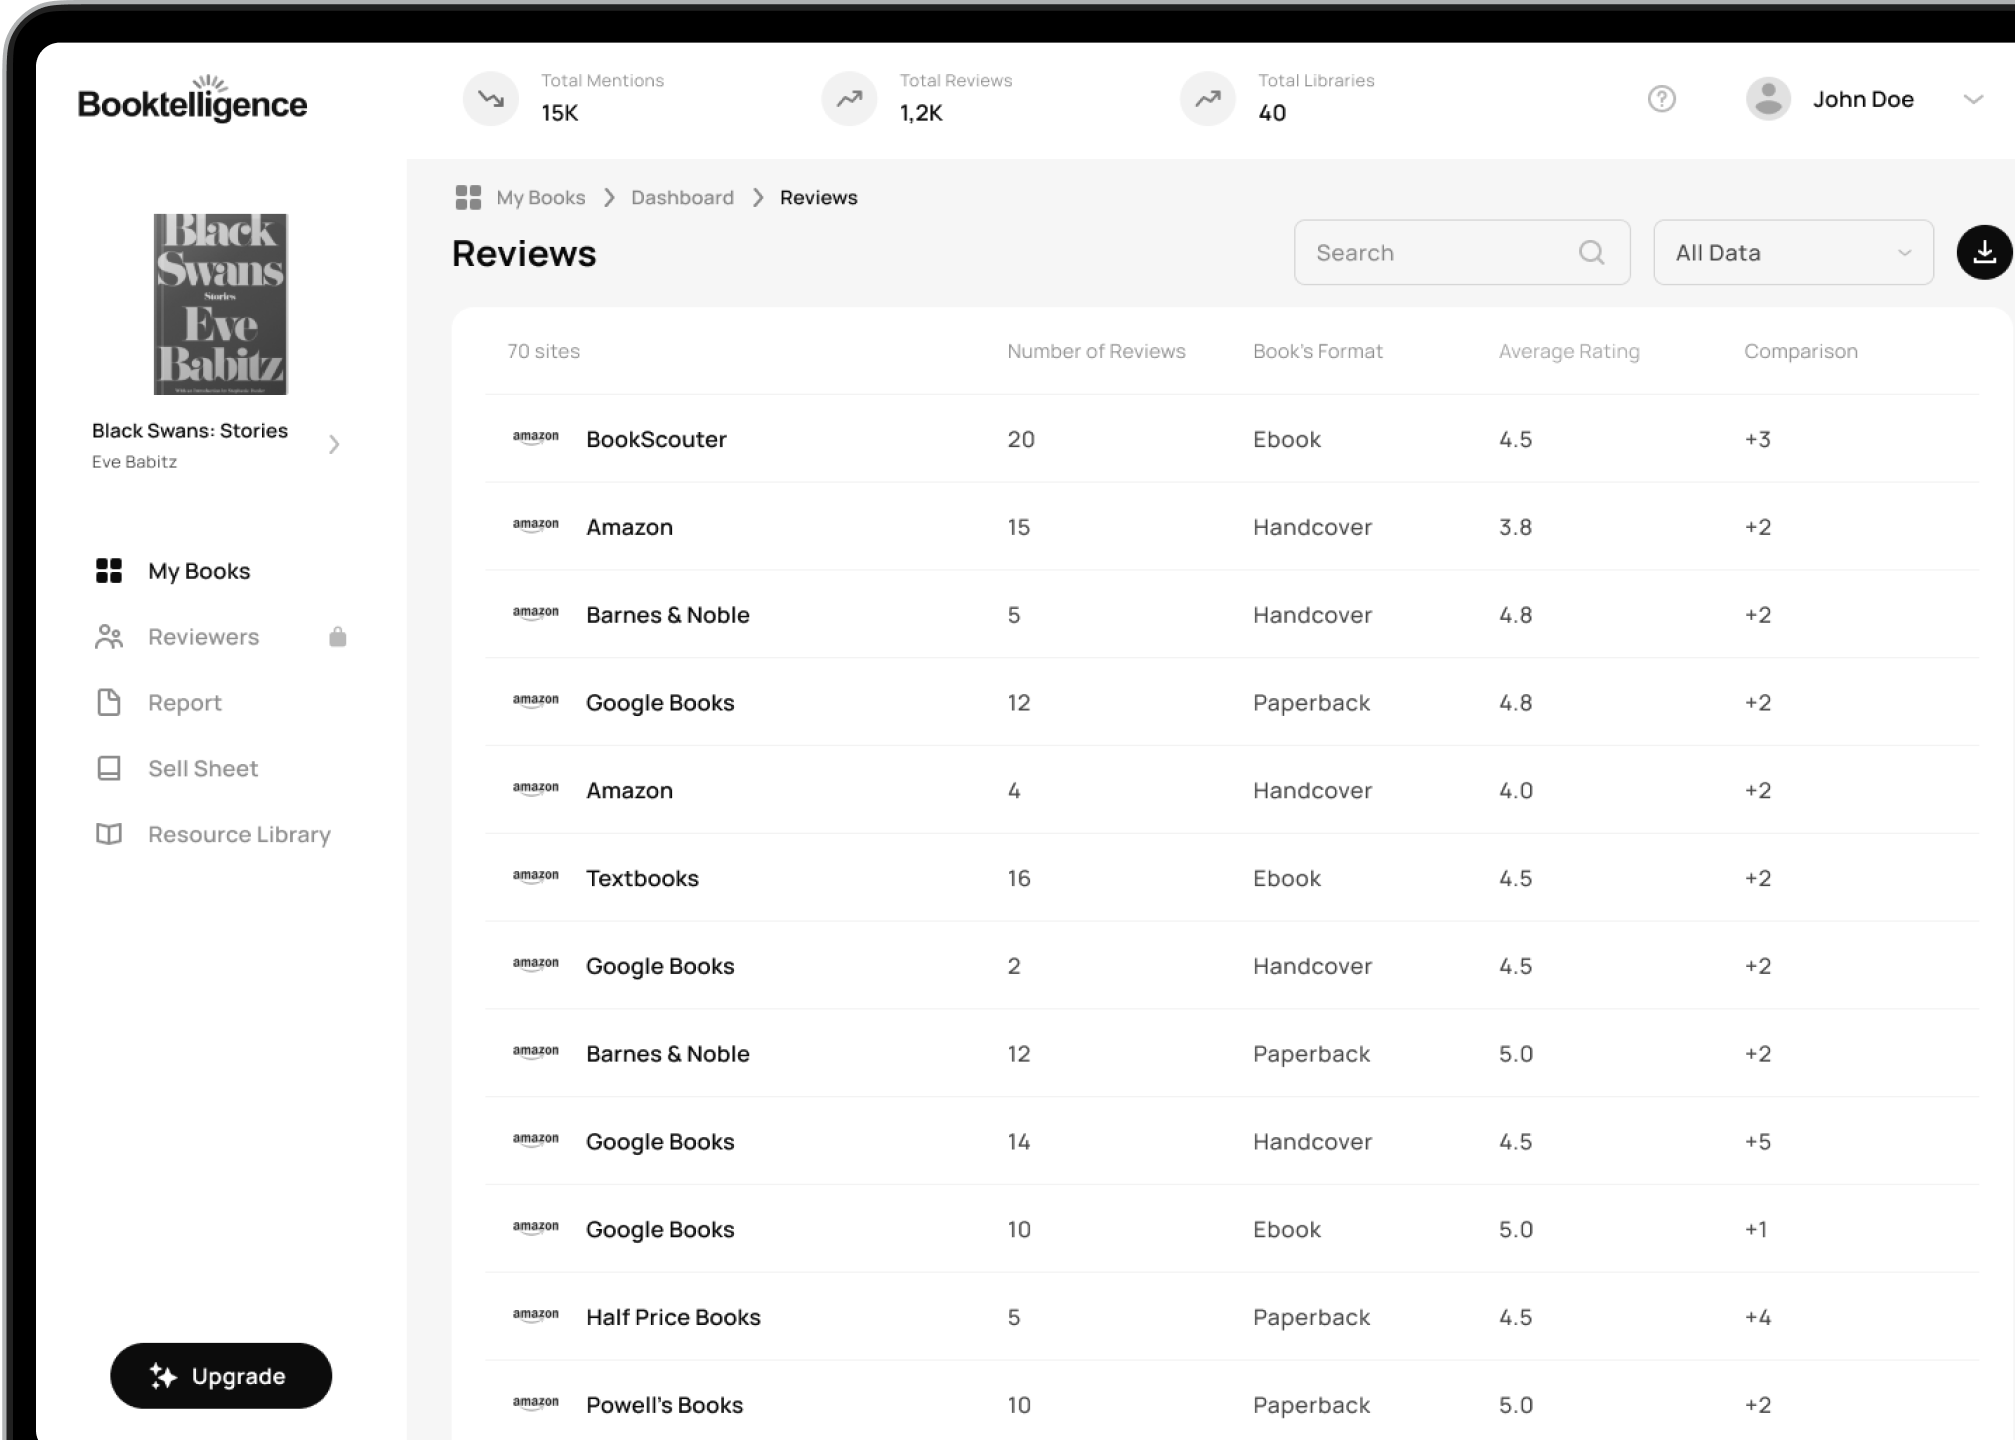Screen dimensions: 2015x1440
Task: Click the Total Reviews 1,2K value
Action: [920, 113]
